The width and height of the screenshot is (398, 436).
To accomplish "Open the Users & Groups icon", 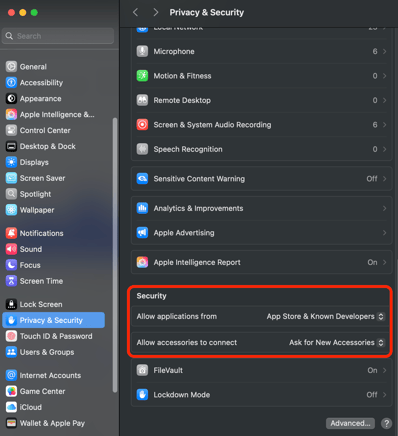I will click(11, 352).
